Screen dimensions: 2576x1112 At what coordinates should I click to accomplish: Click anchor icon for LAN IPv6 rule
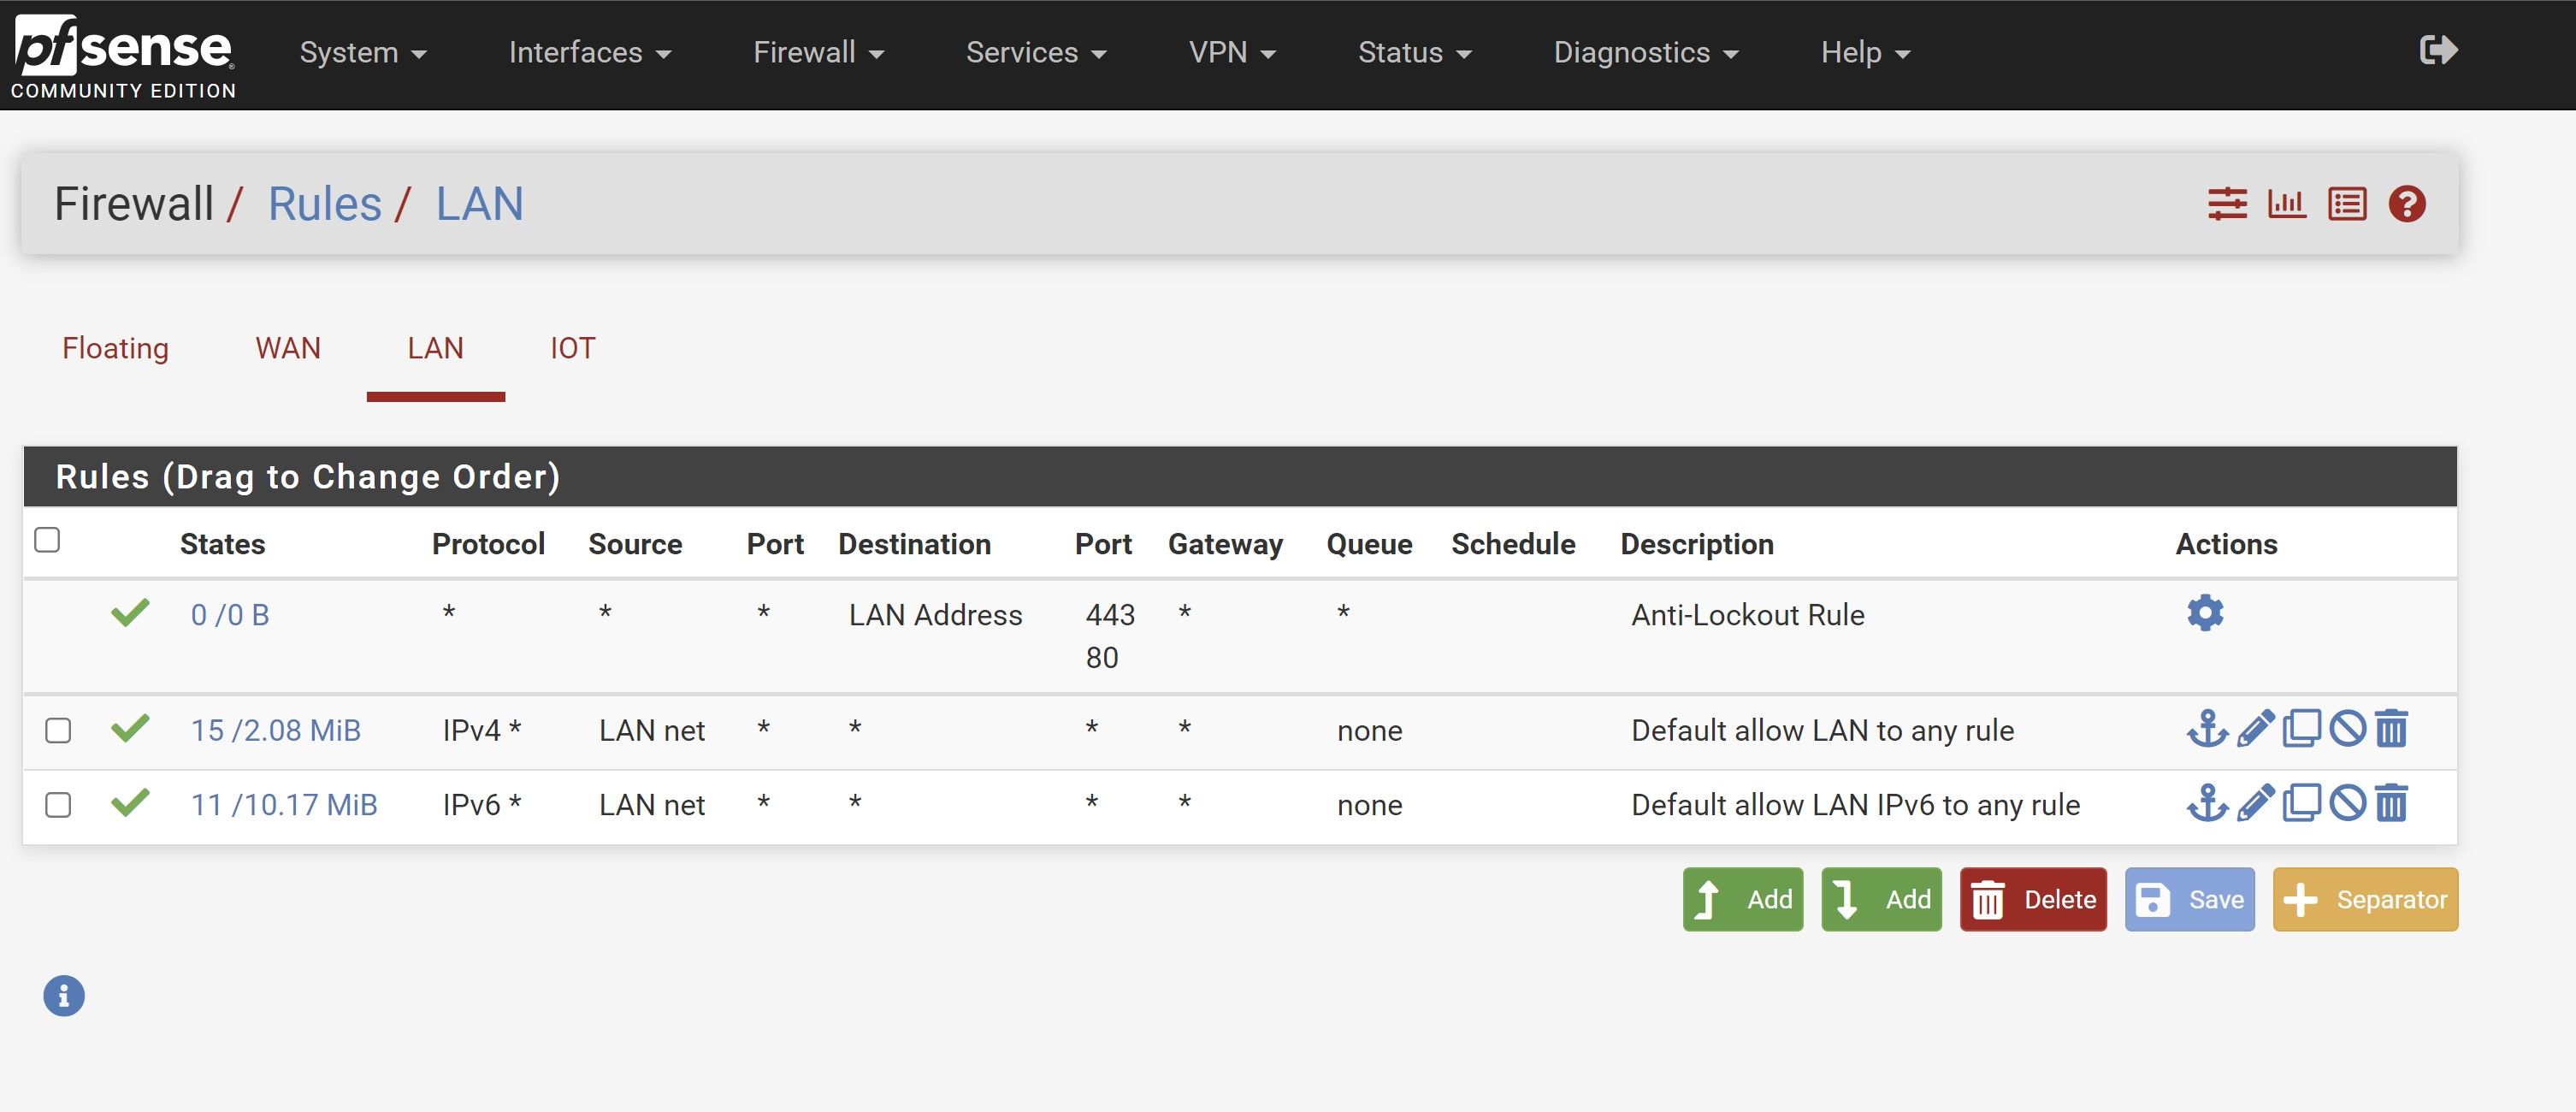click(2207, 804)
